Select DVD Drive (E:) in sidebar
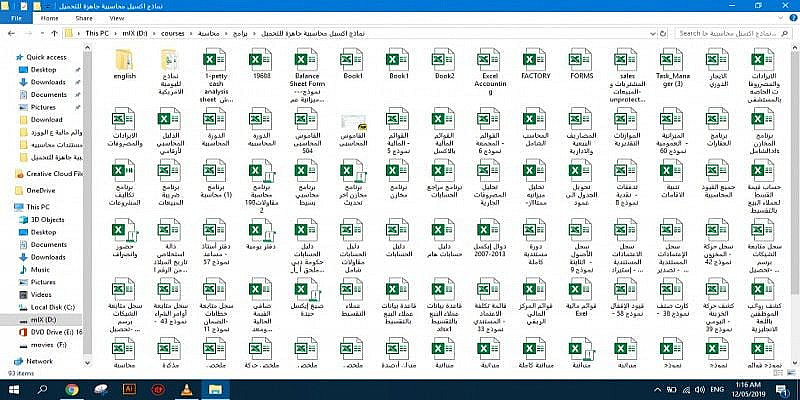The image size is (800, 400). tap(51, 332)
